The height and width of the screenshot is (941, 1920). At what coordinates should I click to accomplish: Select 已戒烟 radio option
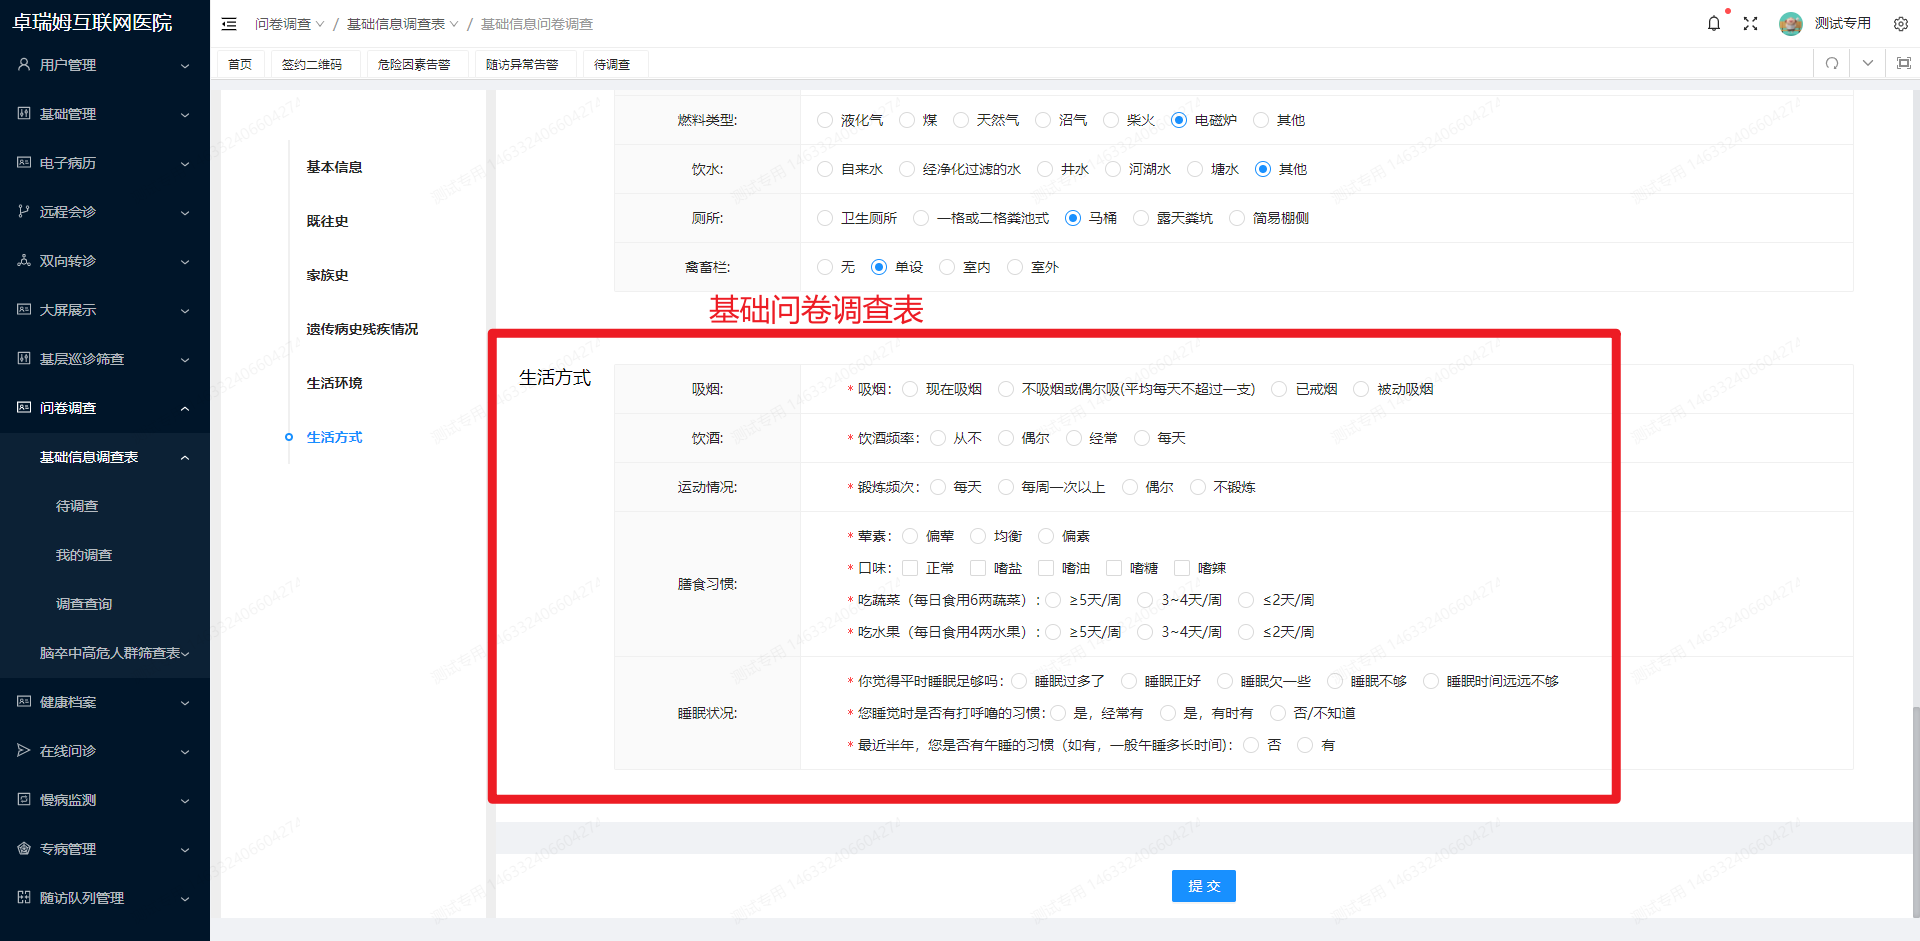click(1279, 389)
